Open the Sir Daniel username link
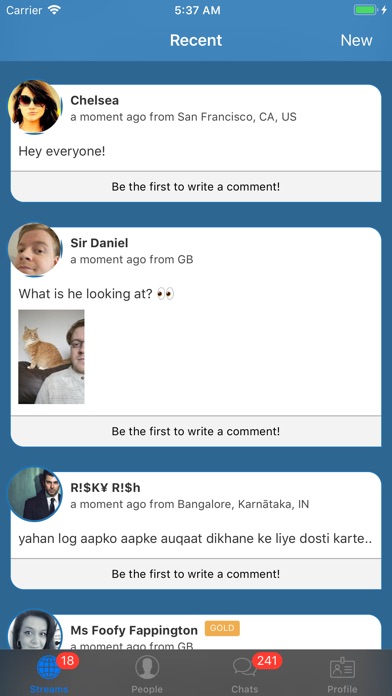Viewport: 392px width, 696px height. click(99, 243)
